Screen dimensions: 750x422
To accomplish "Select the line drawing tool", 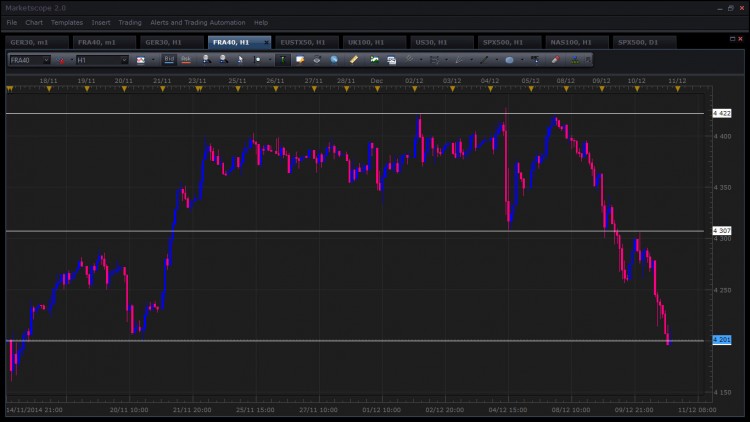I will pyautogui.click(x=484, y=60).
